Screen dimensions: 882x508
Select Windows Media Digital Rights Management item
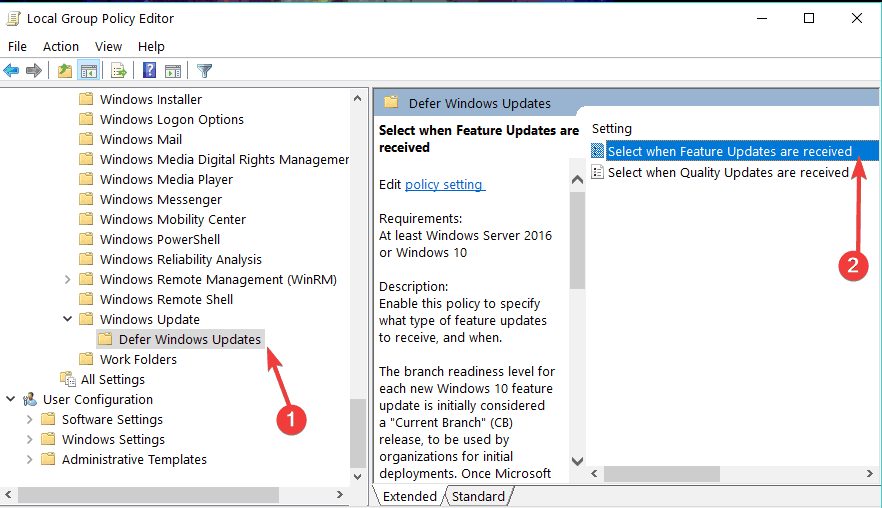[x=224, y=159]
